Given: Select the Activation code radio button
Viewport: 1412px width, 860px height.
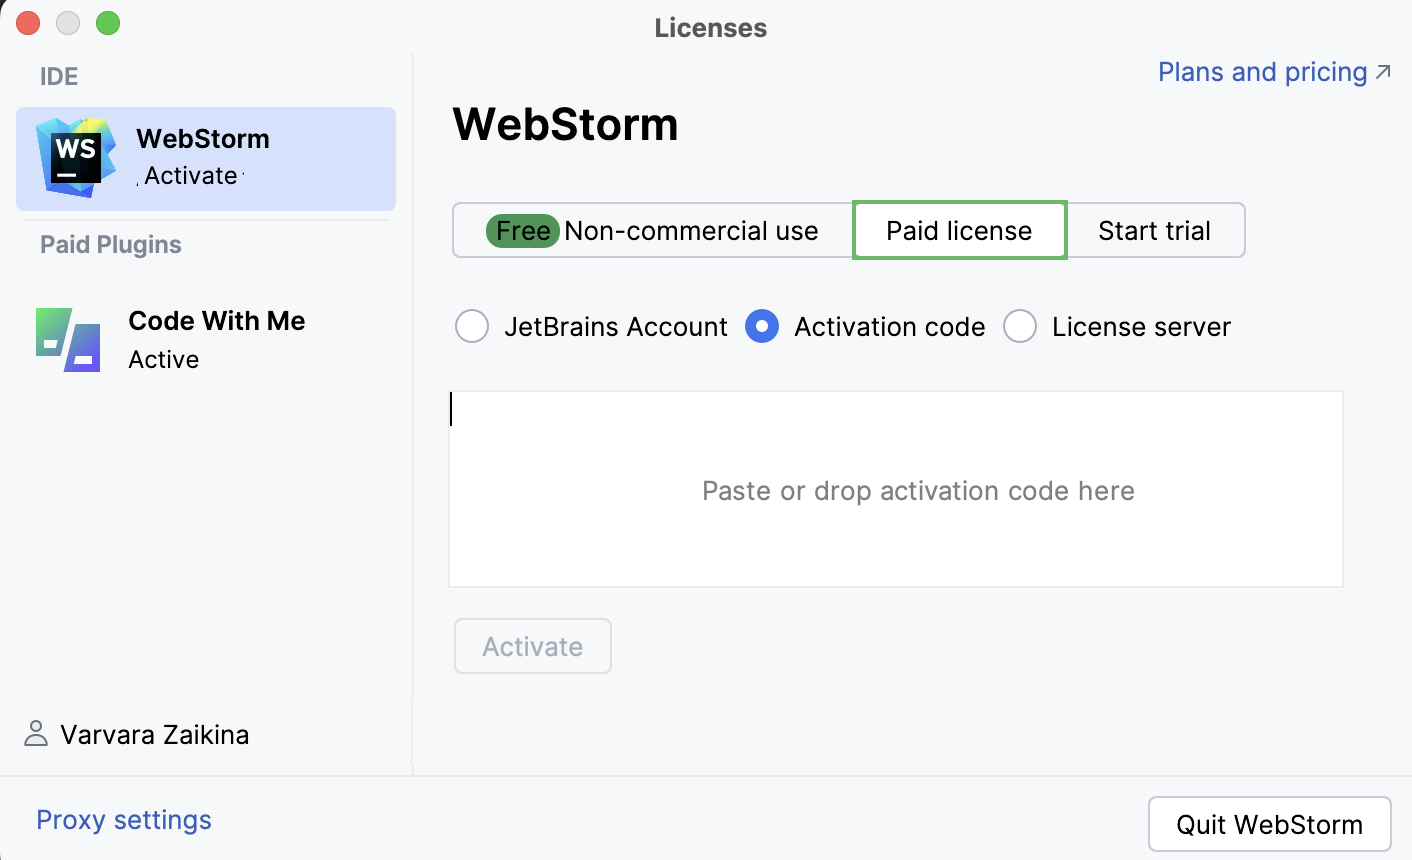Looking at the screenshot, I should click(761, 326).
